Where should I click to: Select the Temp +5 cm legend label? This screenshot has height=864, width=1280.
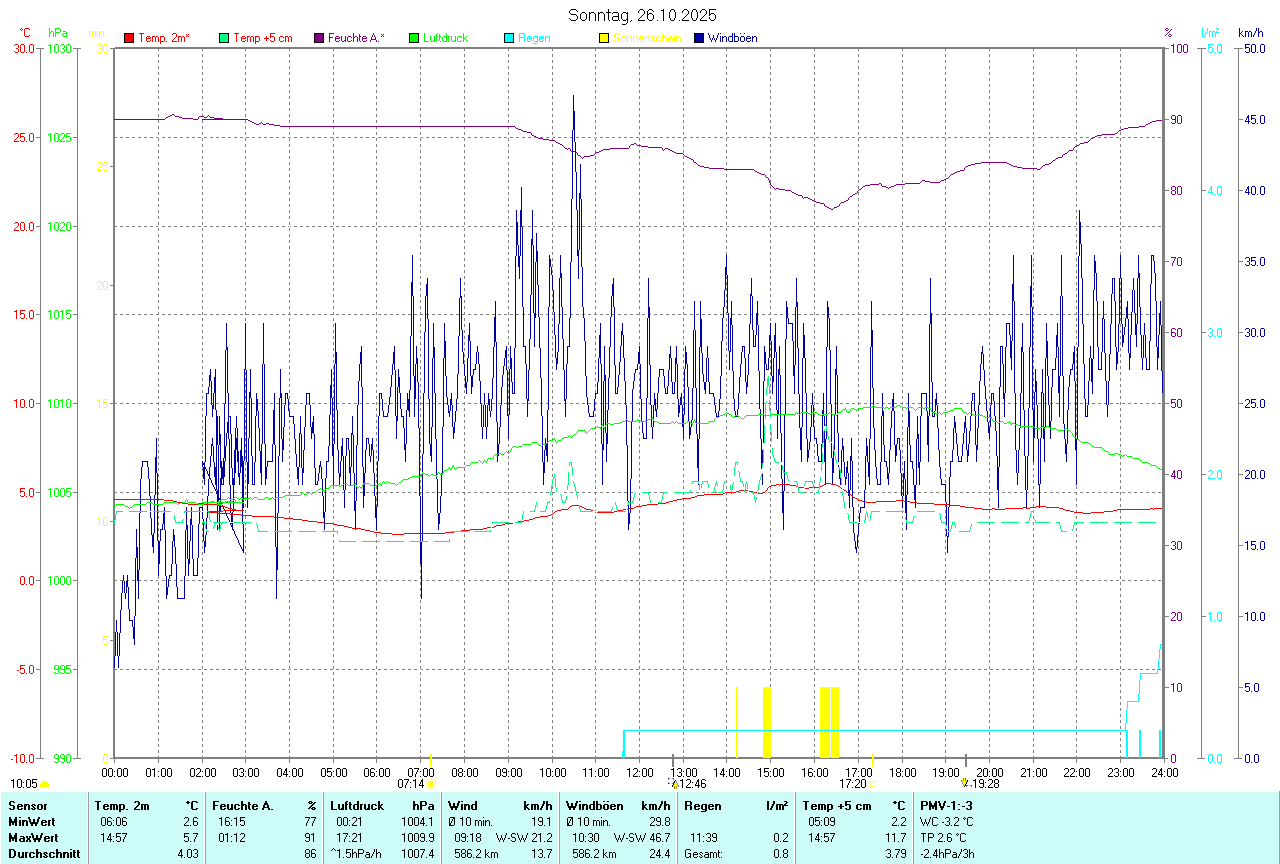pos(262,38)
